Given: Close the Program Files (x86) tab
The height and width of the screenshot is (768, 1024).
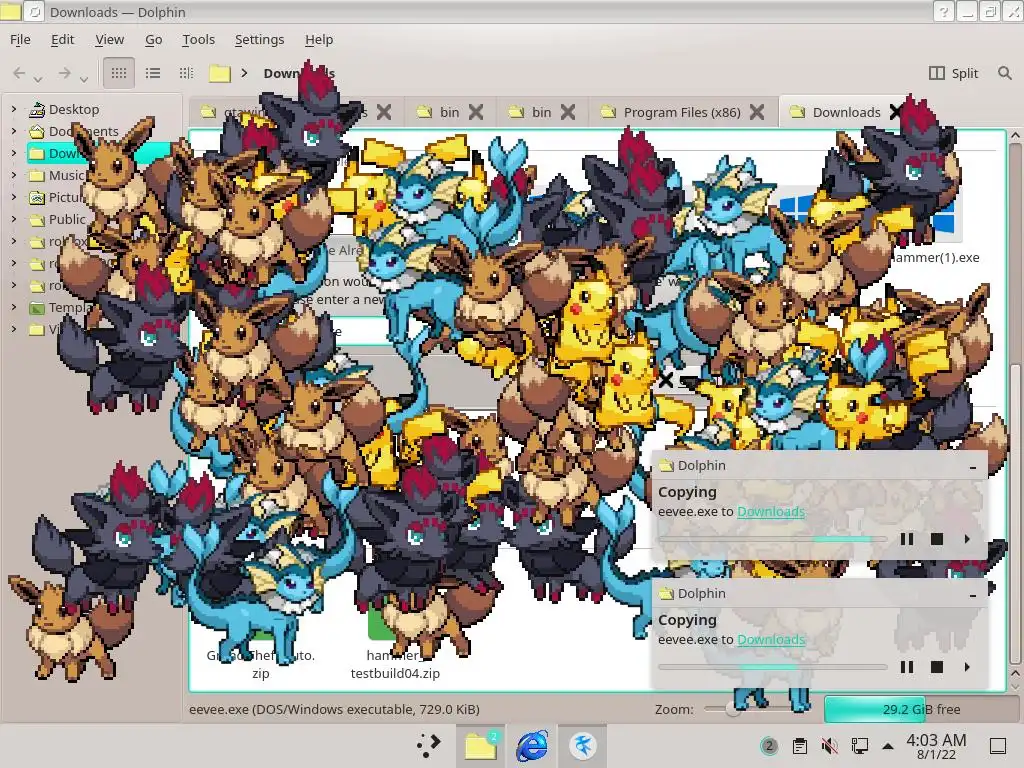Looking at the screenshot, I should click(757, 112).
